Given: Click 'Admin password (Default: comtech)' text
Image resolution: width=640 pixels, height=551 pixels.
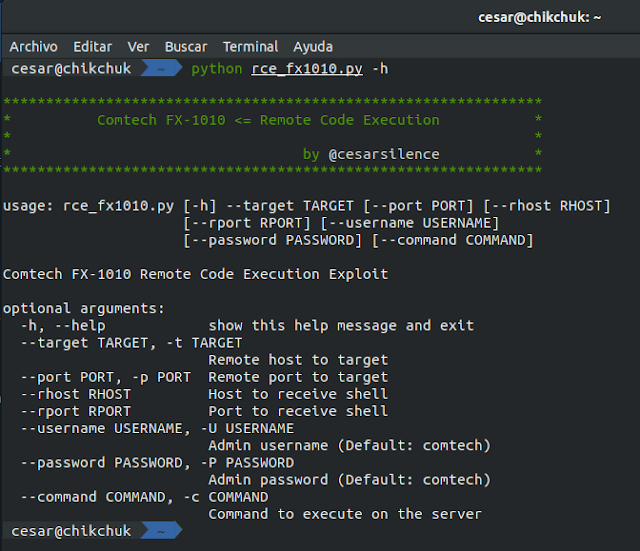Looking at the screenshot, I should tap(350, 480).
